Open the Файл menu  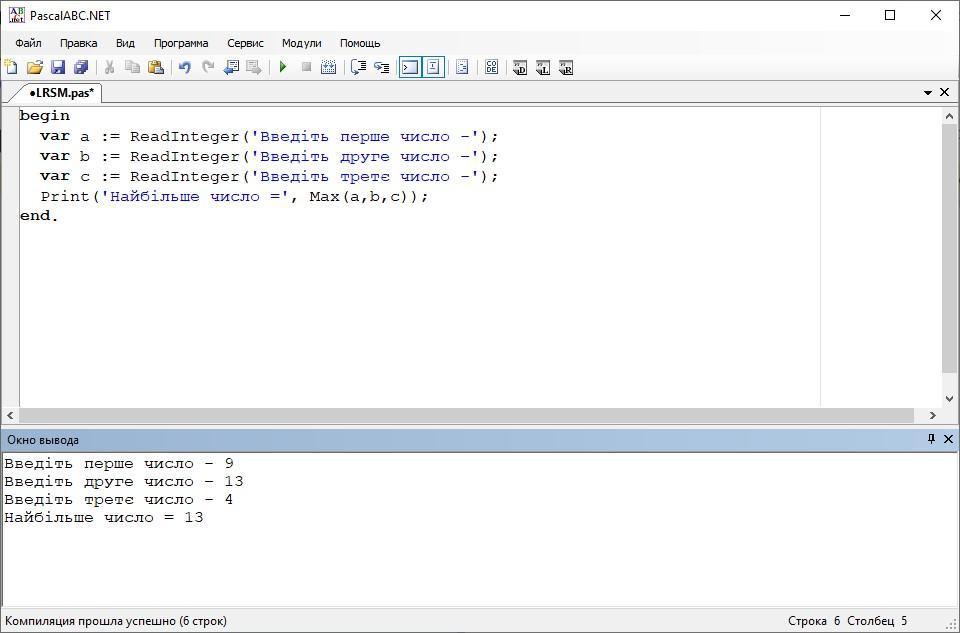(x=28, y=43)
